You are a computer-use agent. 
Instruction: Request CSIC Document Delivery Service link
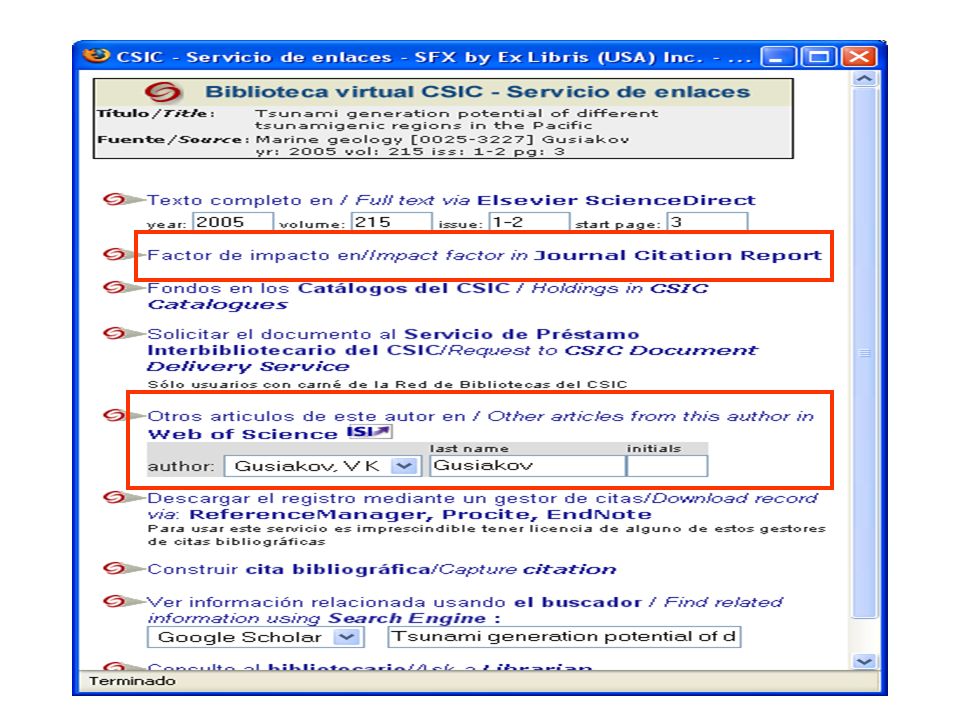(452, 350)
